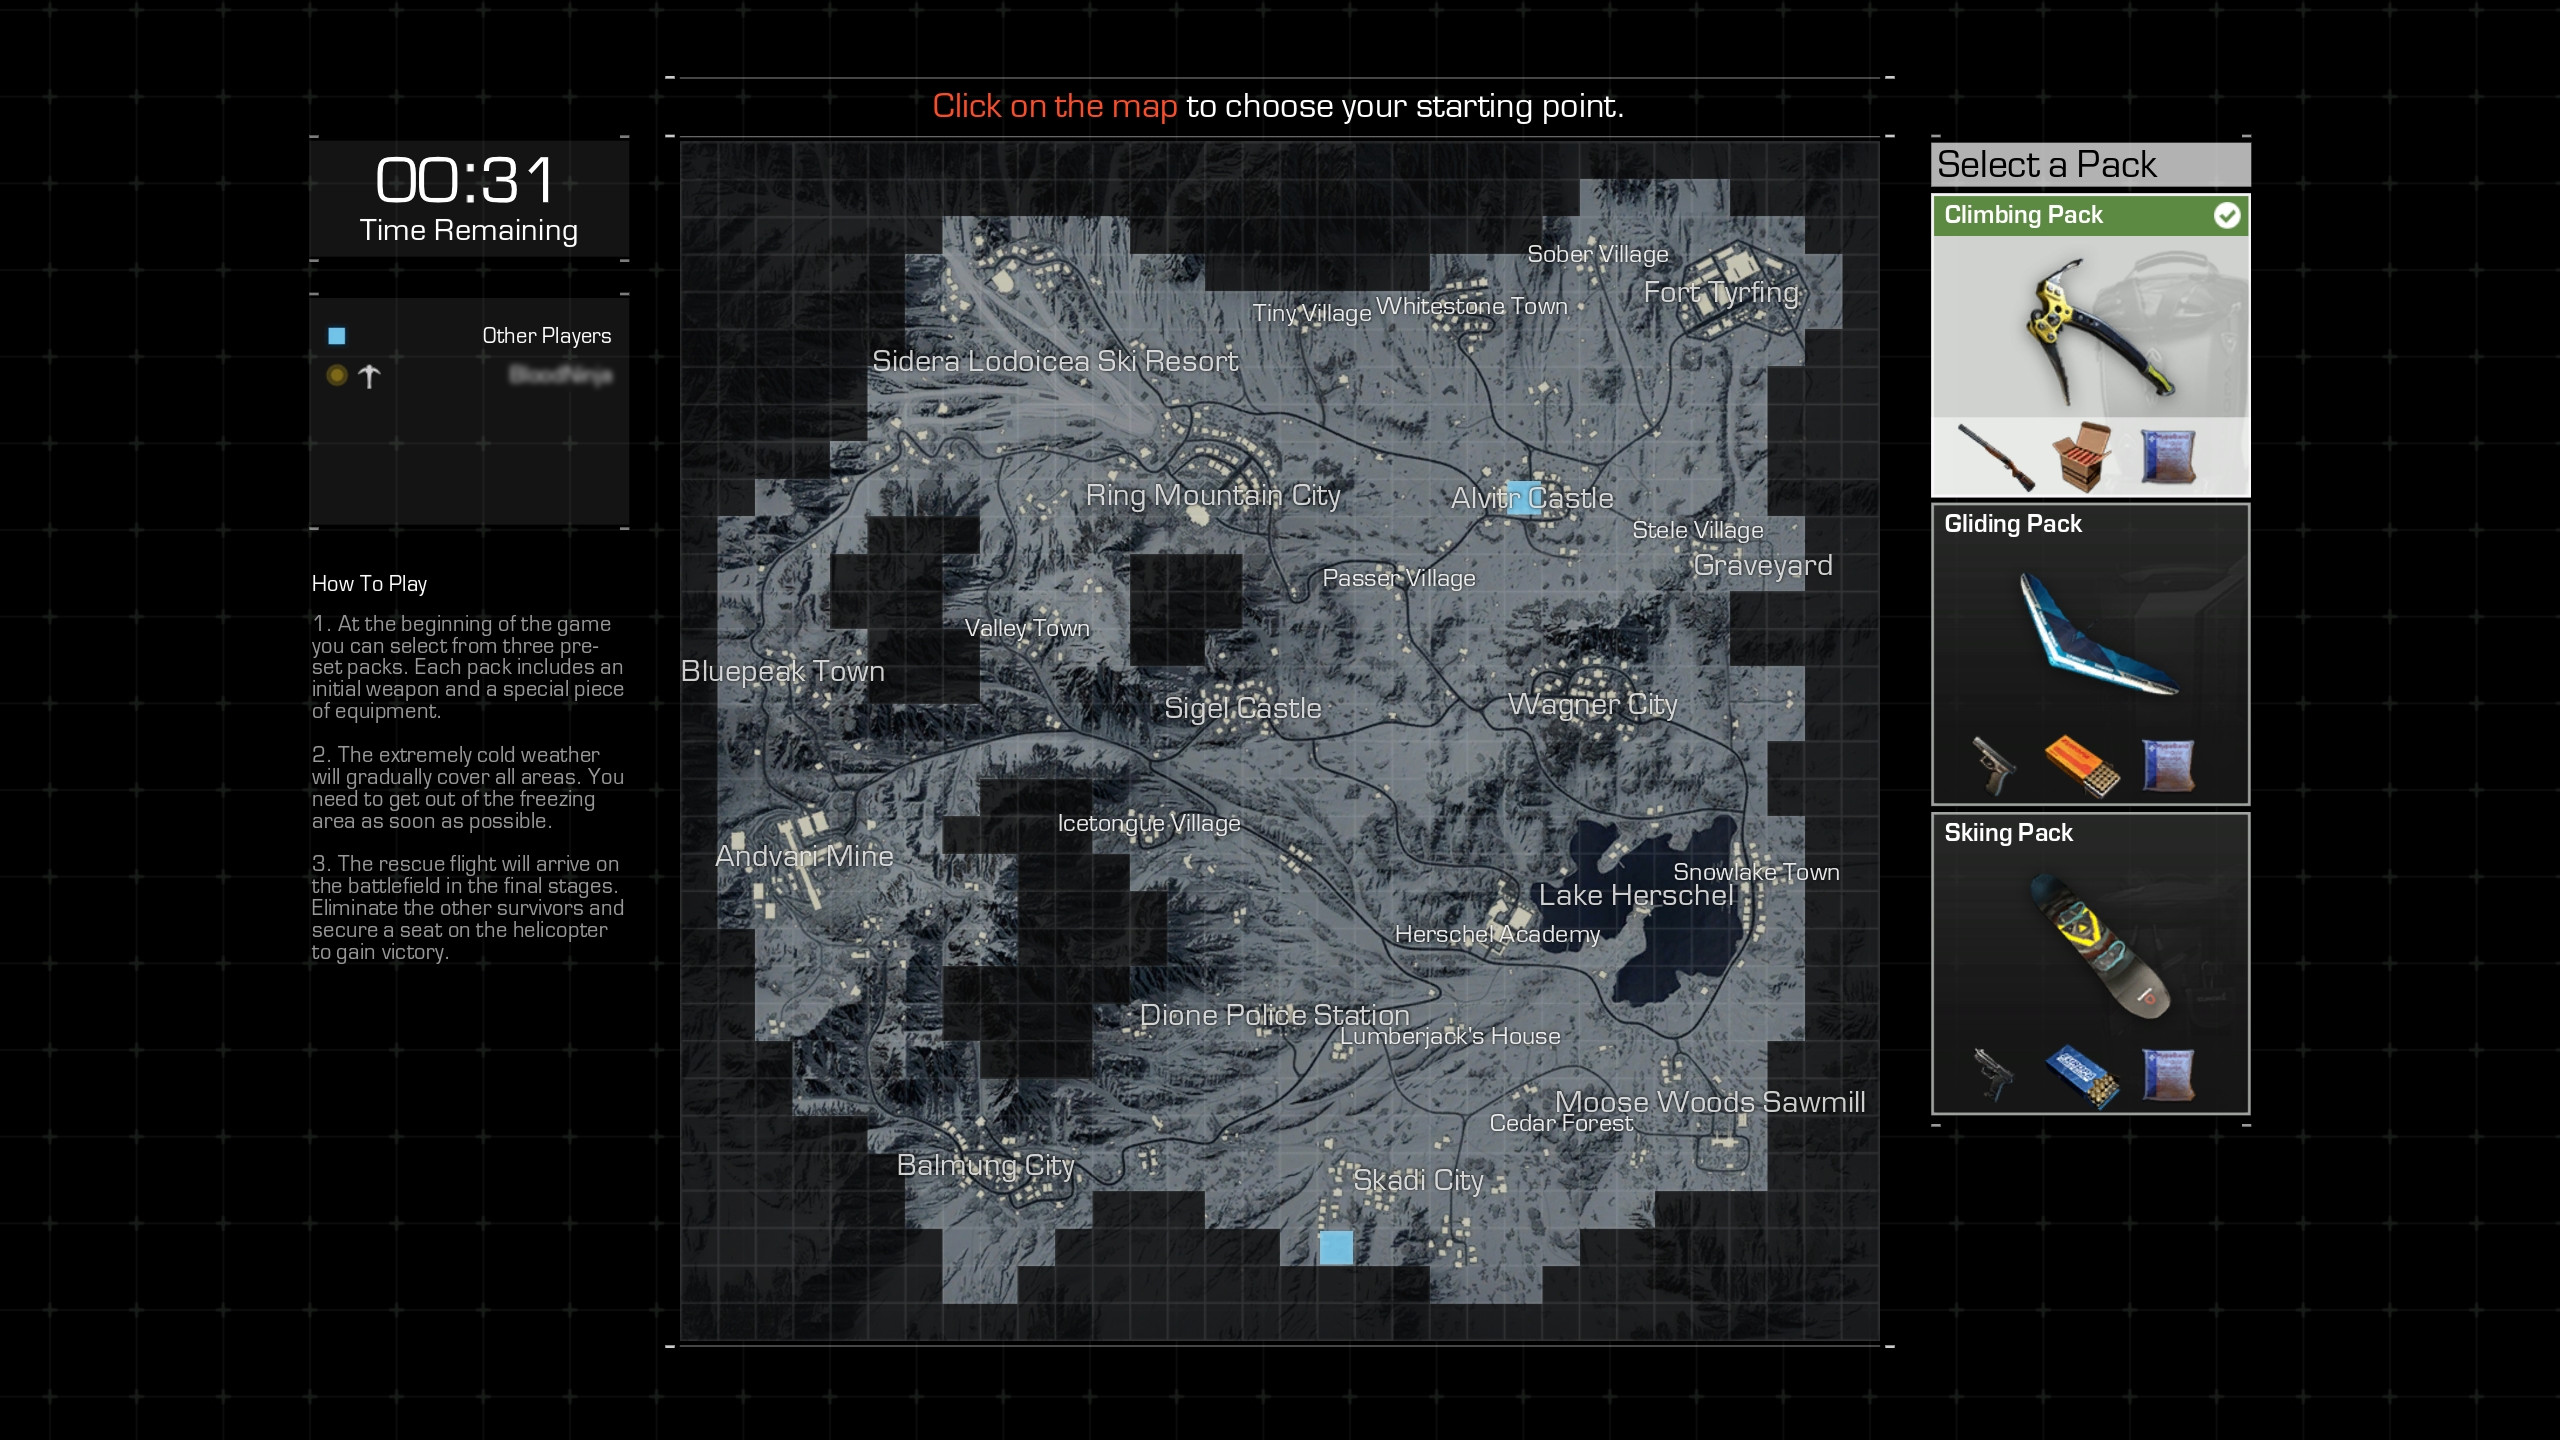The image size is (2560, 1440).
Task: Pick Snowlake Town on the map
Action: click(1756, 872)
